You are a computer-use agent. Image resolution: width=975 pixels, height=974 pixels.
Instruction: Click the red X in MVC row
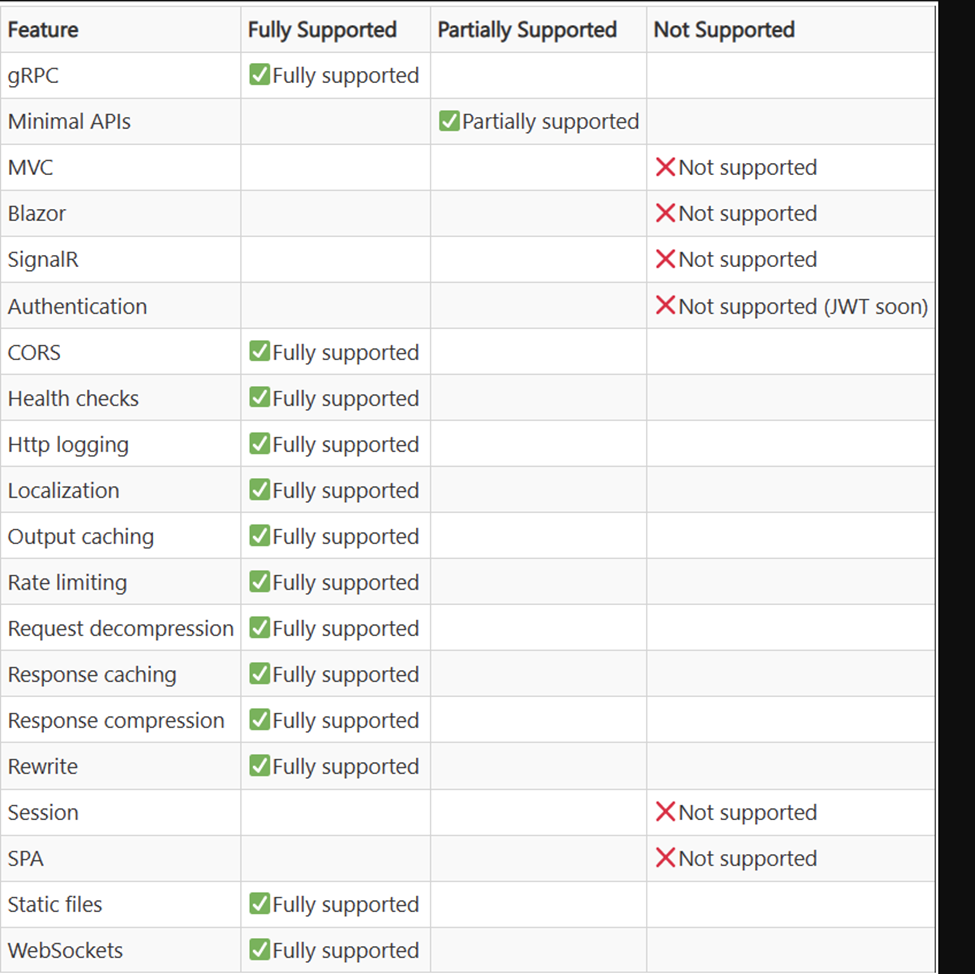[x=665, y=167]
